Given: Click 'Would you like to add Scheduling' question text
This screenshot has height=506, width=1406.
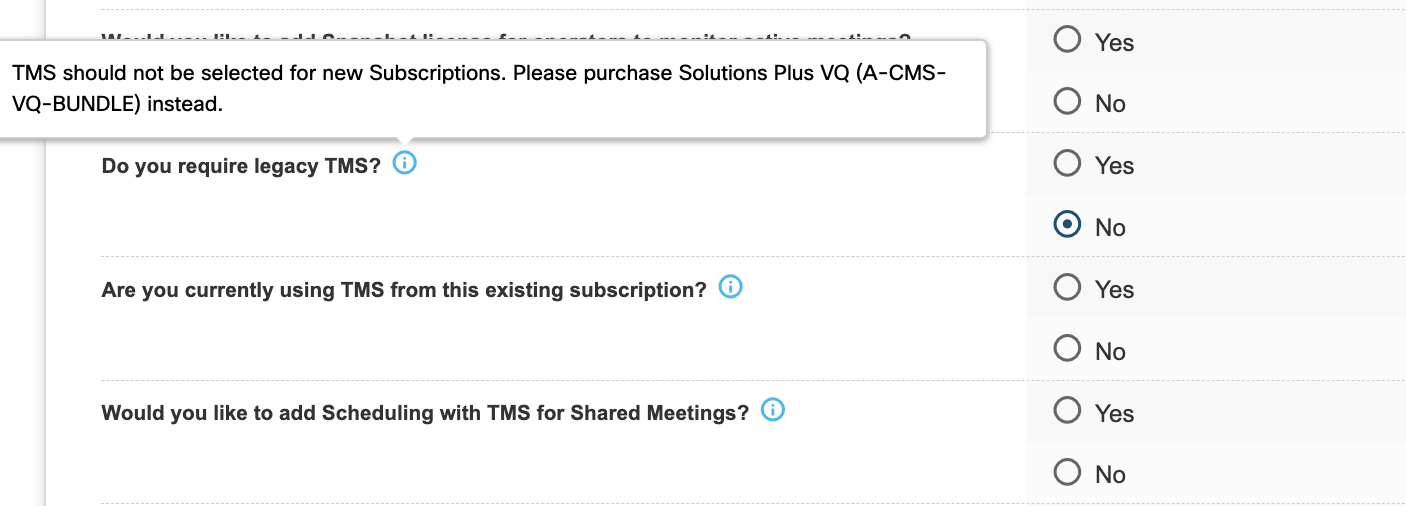Looking at the screenshot, I should pyautogui.click(x=425, y=413).
